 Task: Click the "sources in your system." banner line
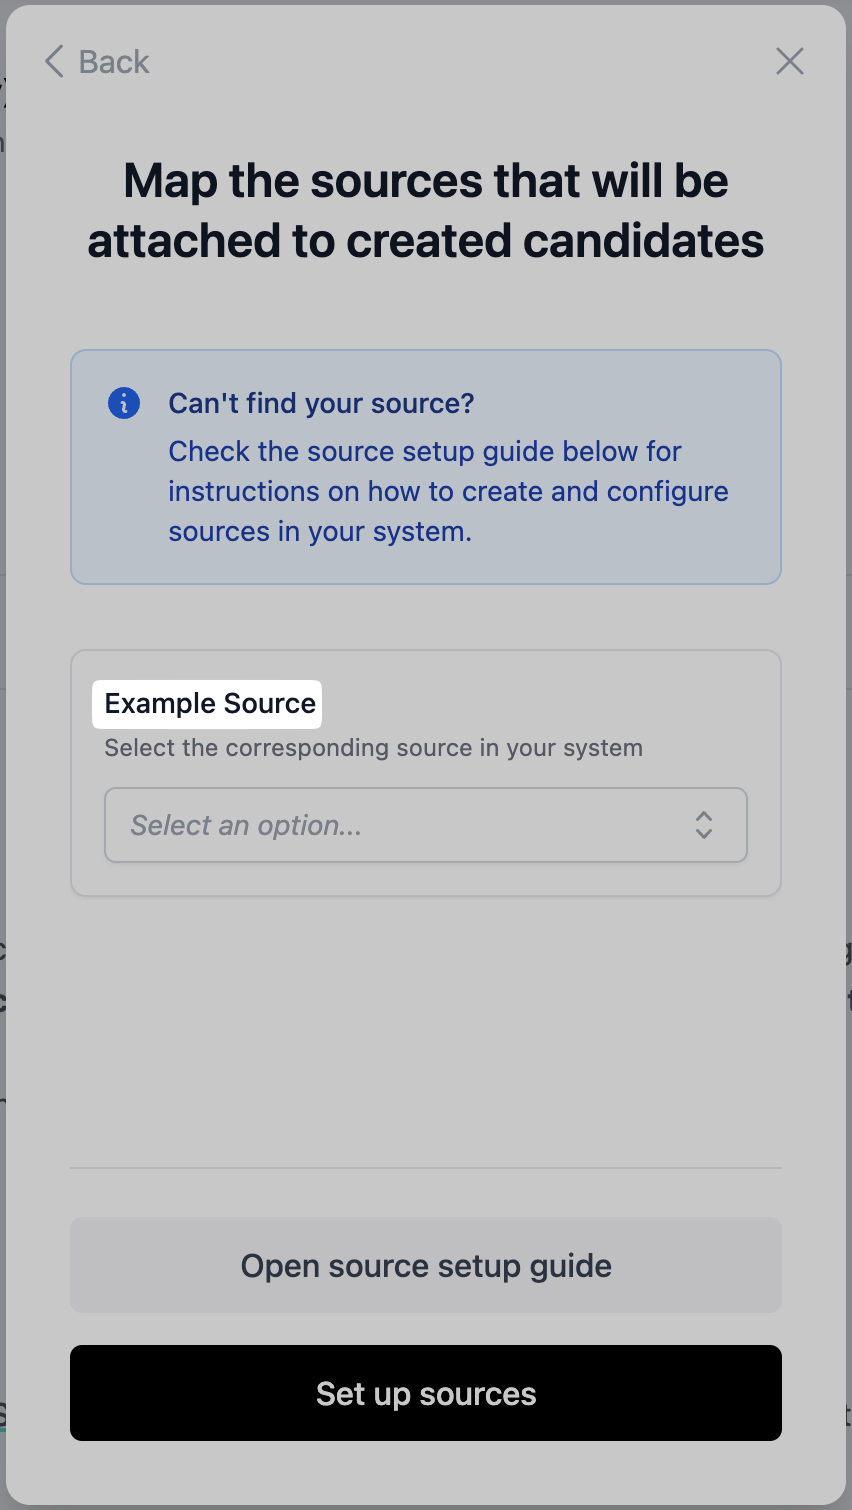pos(320,532)
